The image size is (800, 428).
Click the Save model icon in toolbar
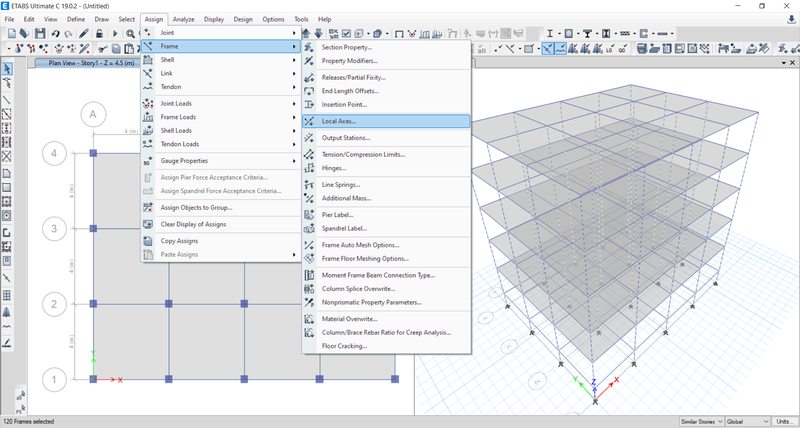pos(39,33)
